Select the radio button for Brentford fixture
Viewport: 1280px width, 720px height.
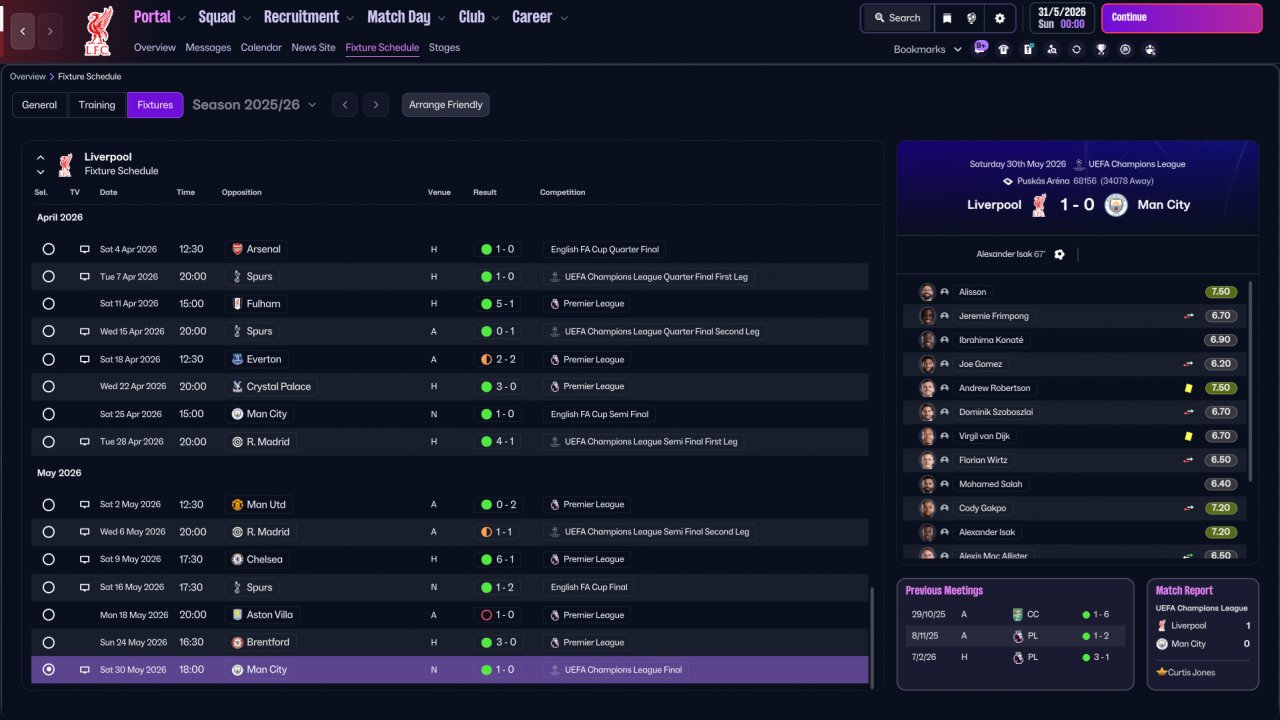click(x=48, y=642)
